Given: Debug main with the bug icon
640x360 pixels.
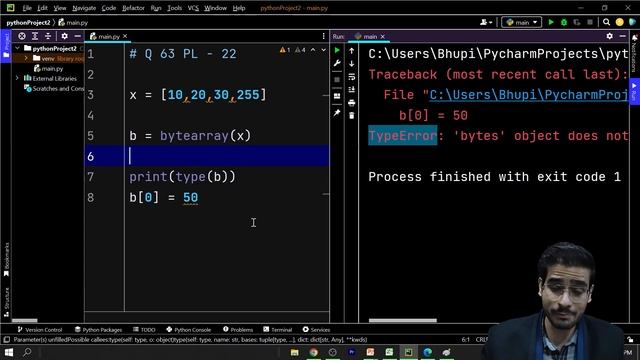Looking at the screenshot, I should [564, 22].
